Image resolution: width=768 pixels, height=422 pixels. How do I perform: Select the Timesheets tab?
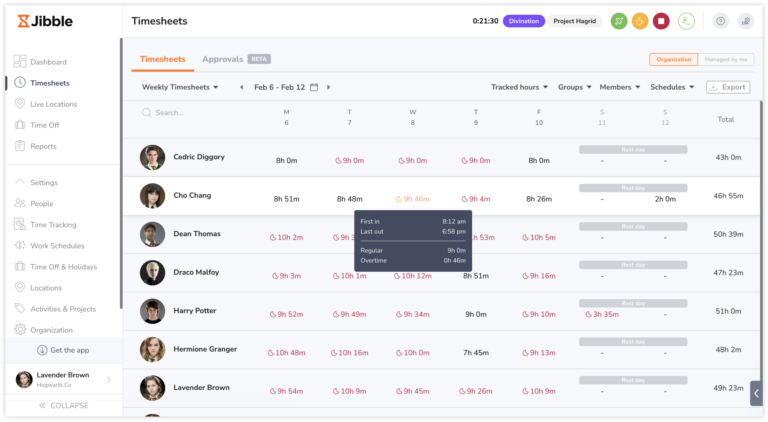[162, 59]
